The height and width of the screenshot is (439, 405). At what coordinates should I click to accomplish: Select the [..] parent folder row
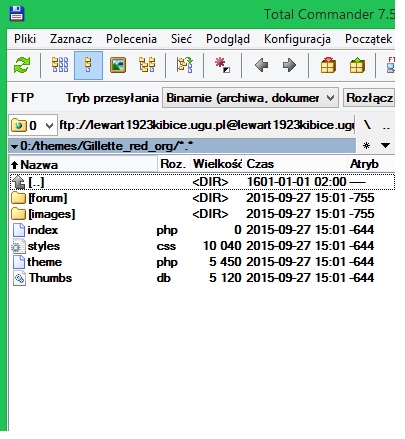tap(202, 182)
